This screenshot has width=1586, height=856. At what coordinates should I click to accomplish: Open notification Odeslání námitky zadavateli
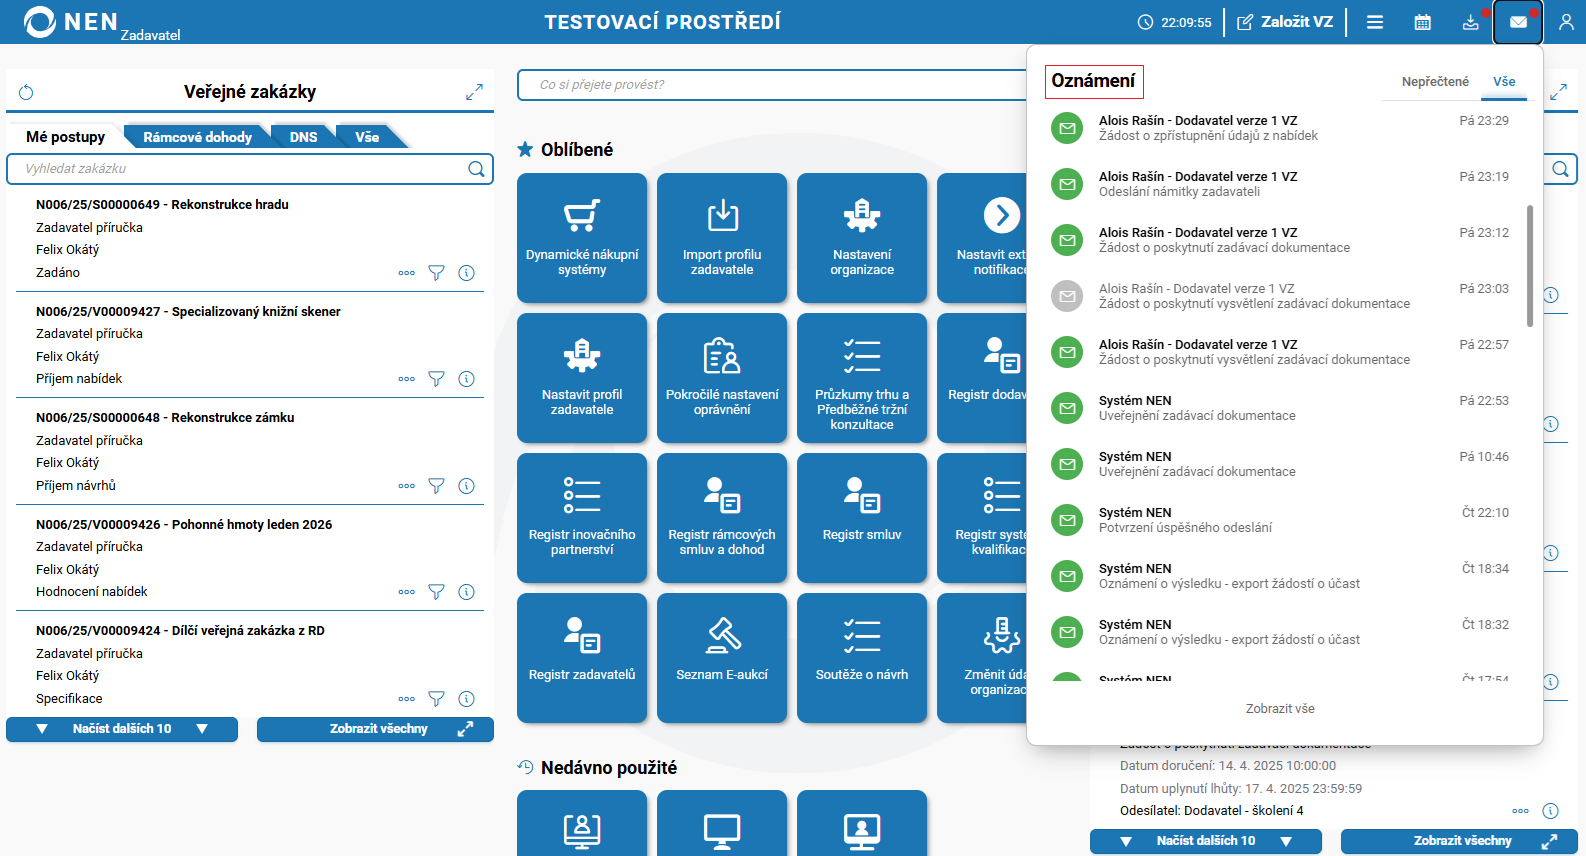coord(1280,184)
